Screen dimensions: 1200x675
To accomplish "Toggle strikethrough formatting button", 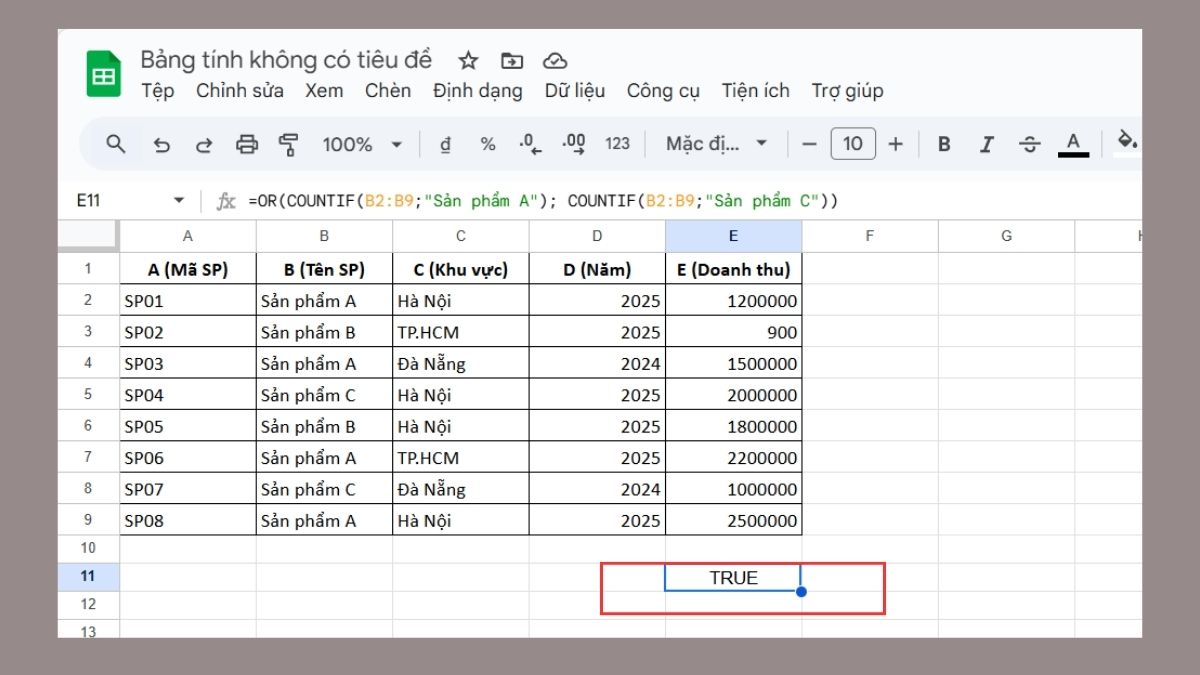I will click(1030, 144).
